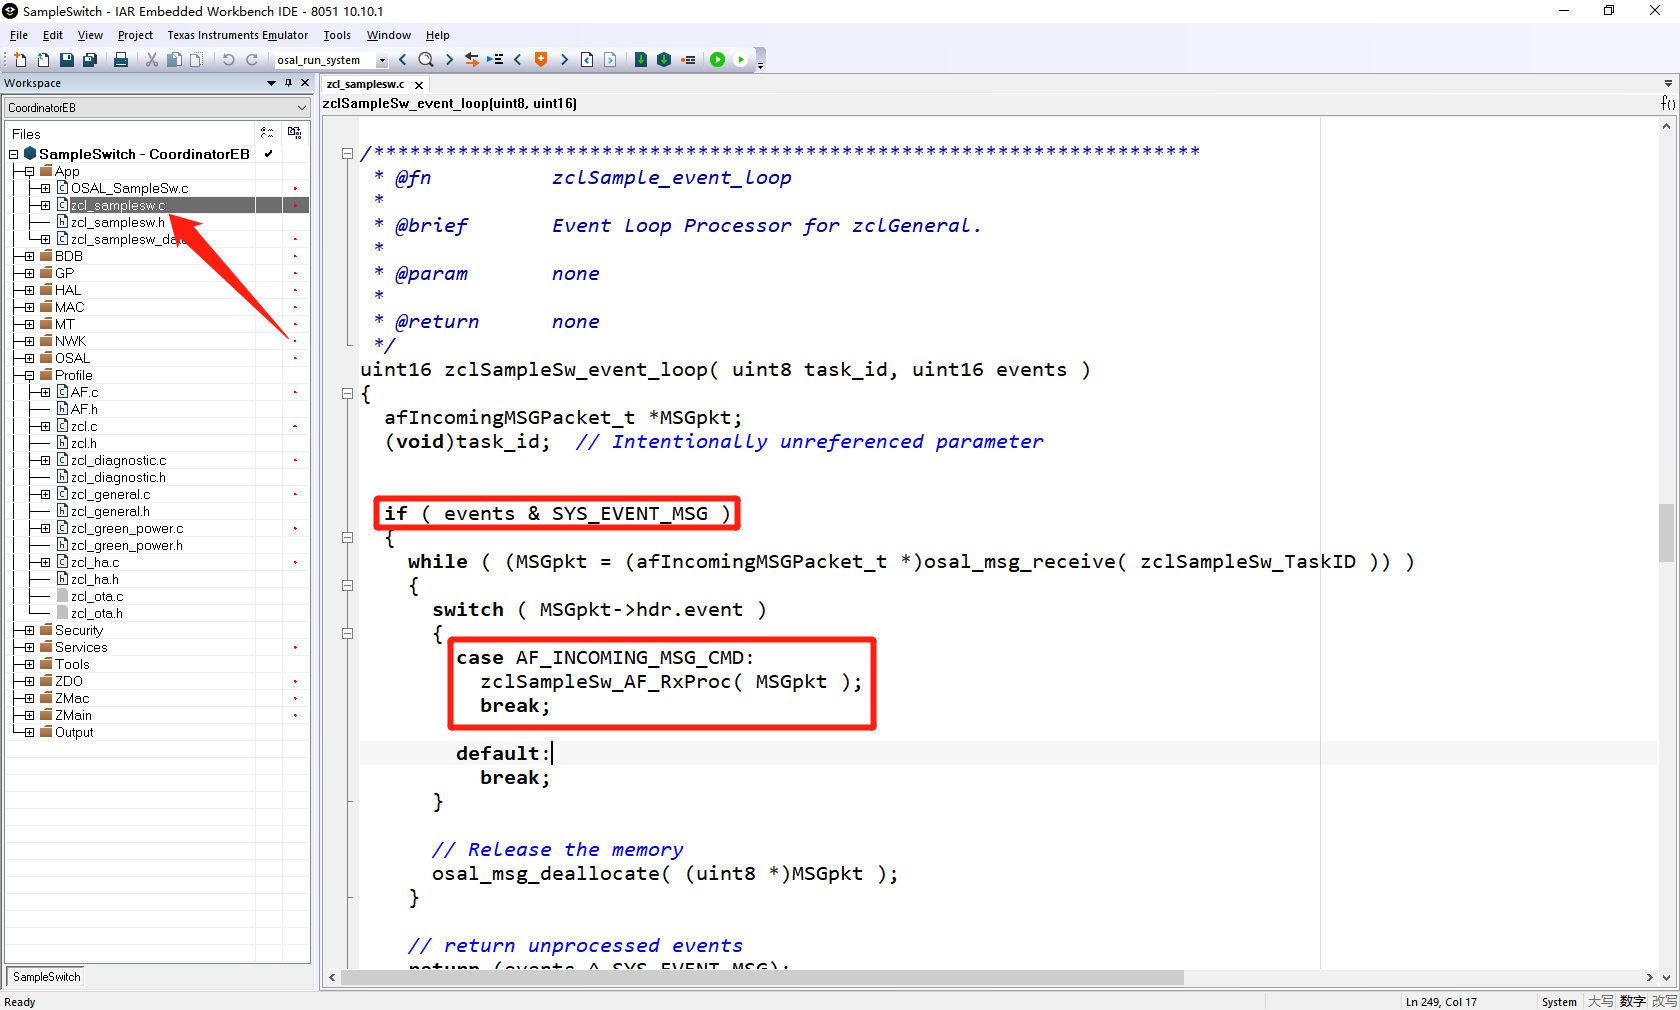Click the Download and Debug green icon

717,60
